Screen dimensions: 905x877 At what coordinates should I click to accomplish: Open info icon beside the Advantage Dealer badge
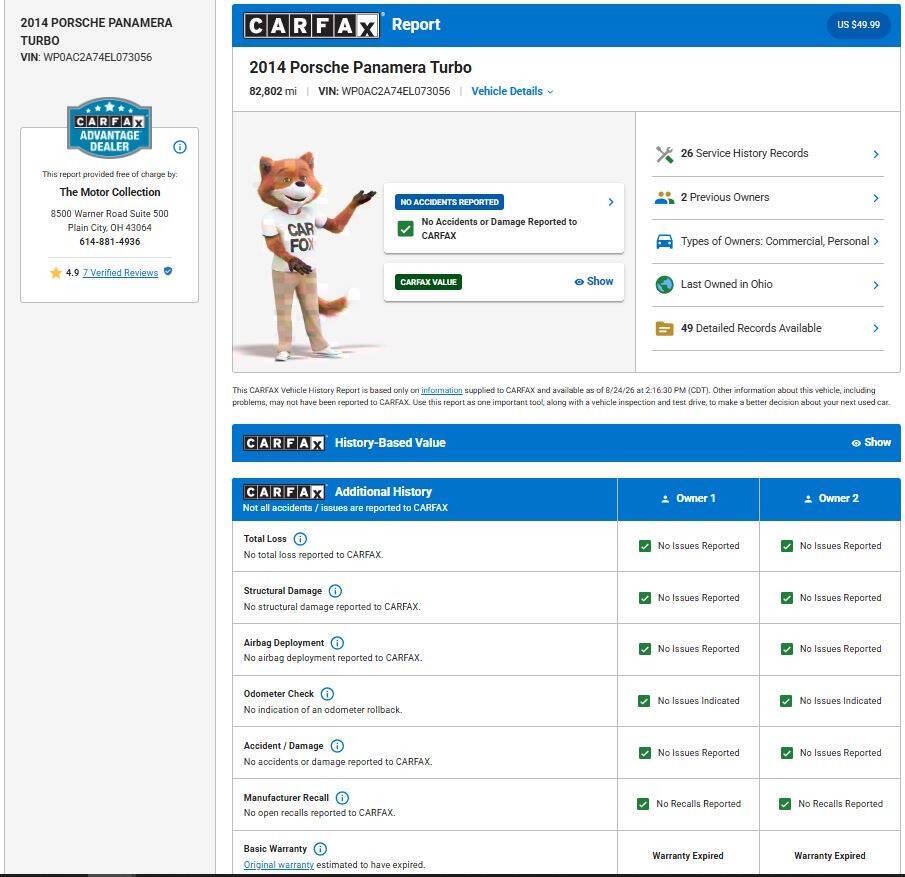click(180, 147)
